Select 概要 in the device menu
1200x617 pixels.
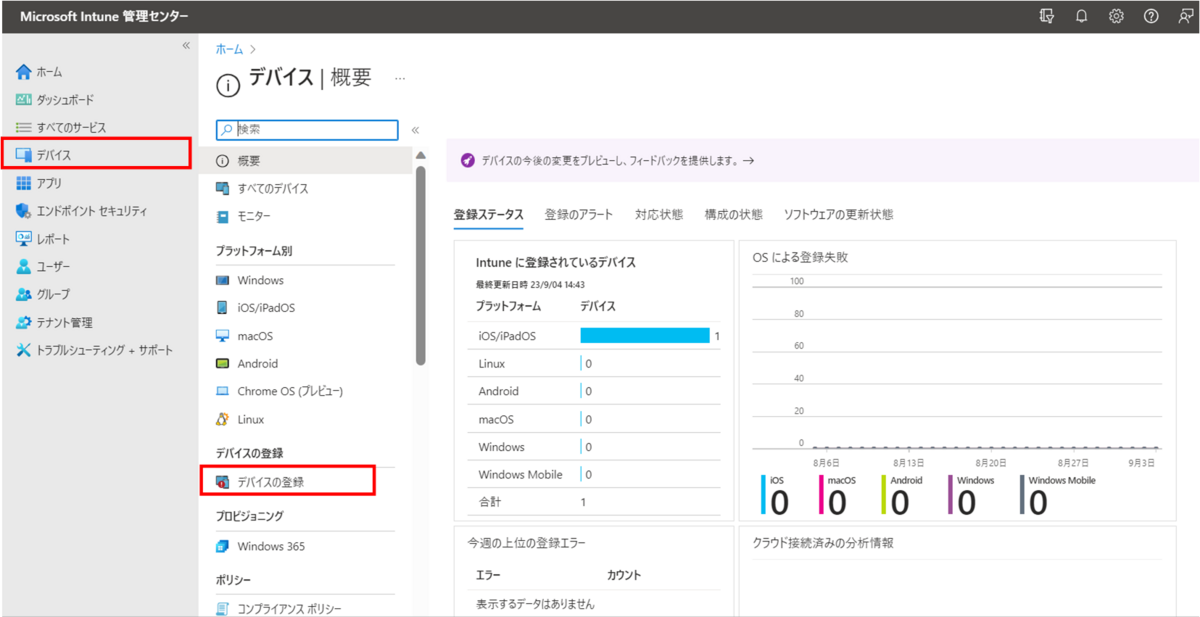tap(306, 161)
